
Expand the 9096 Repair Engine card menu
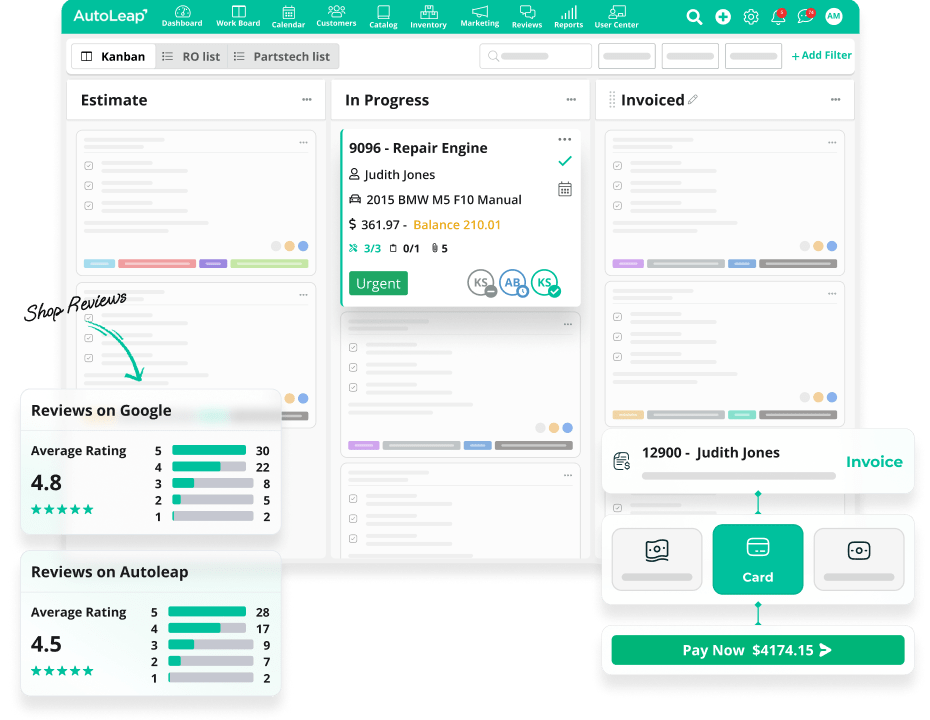565,139
